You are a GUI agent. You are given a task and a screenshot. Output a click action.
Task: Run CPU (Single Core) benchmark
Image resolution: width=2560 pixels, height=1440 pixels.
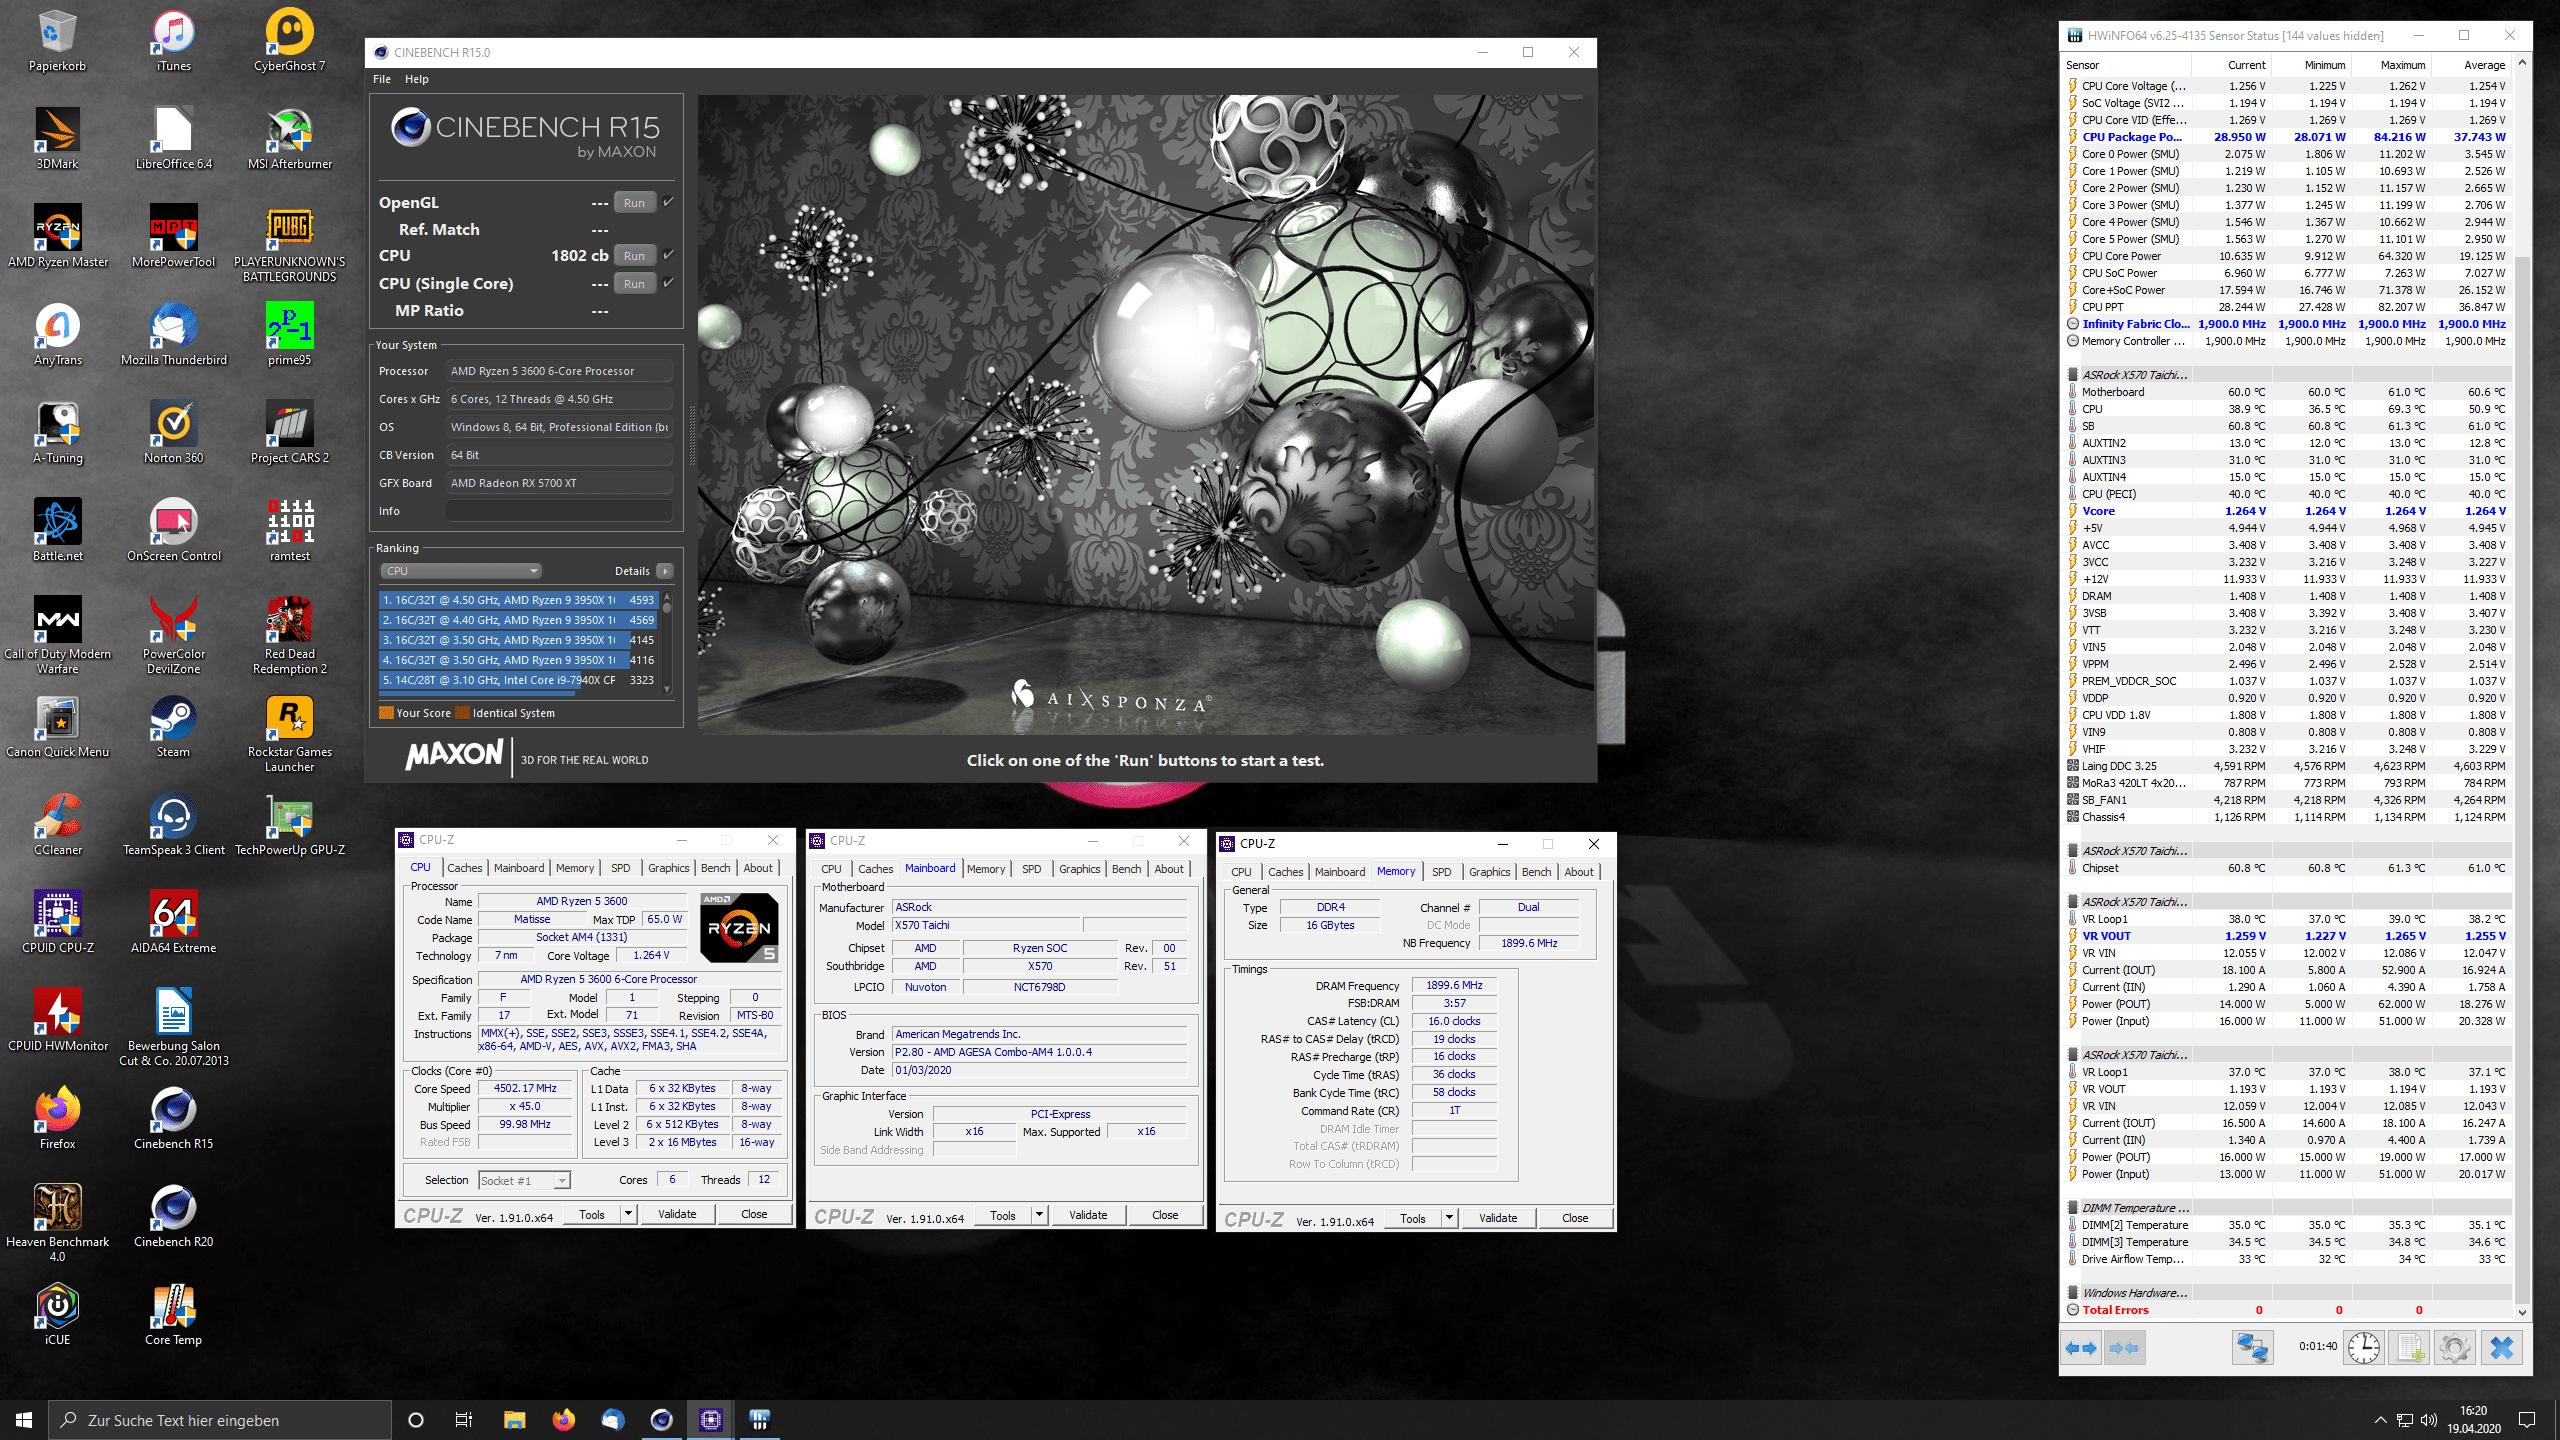(x=635, y=283)
